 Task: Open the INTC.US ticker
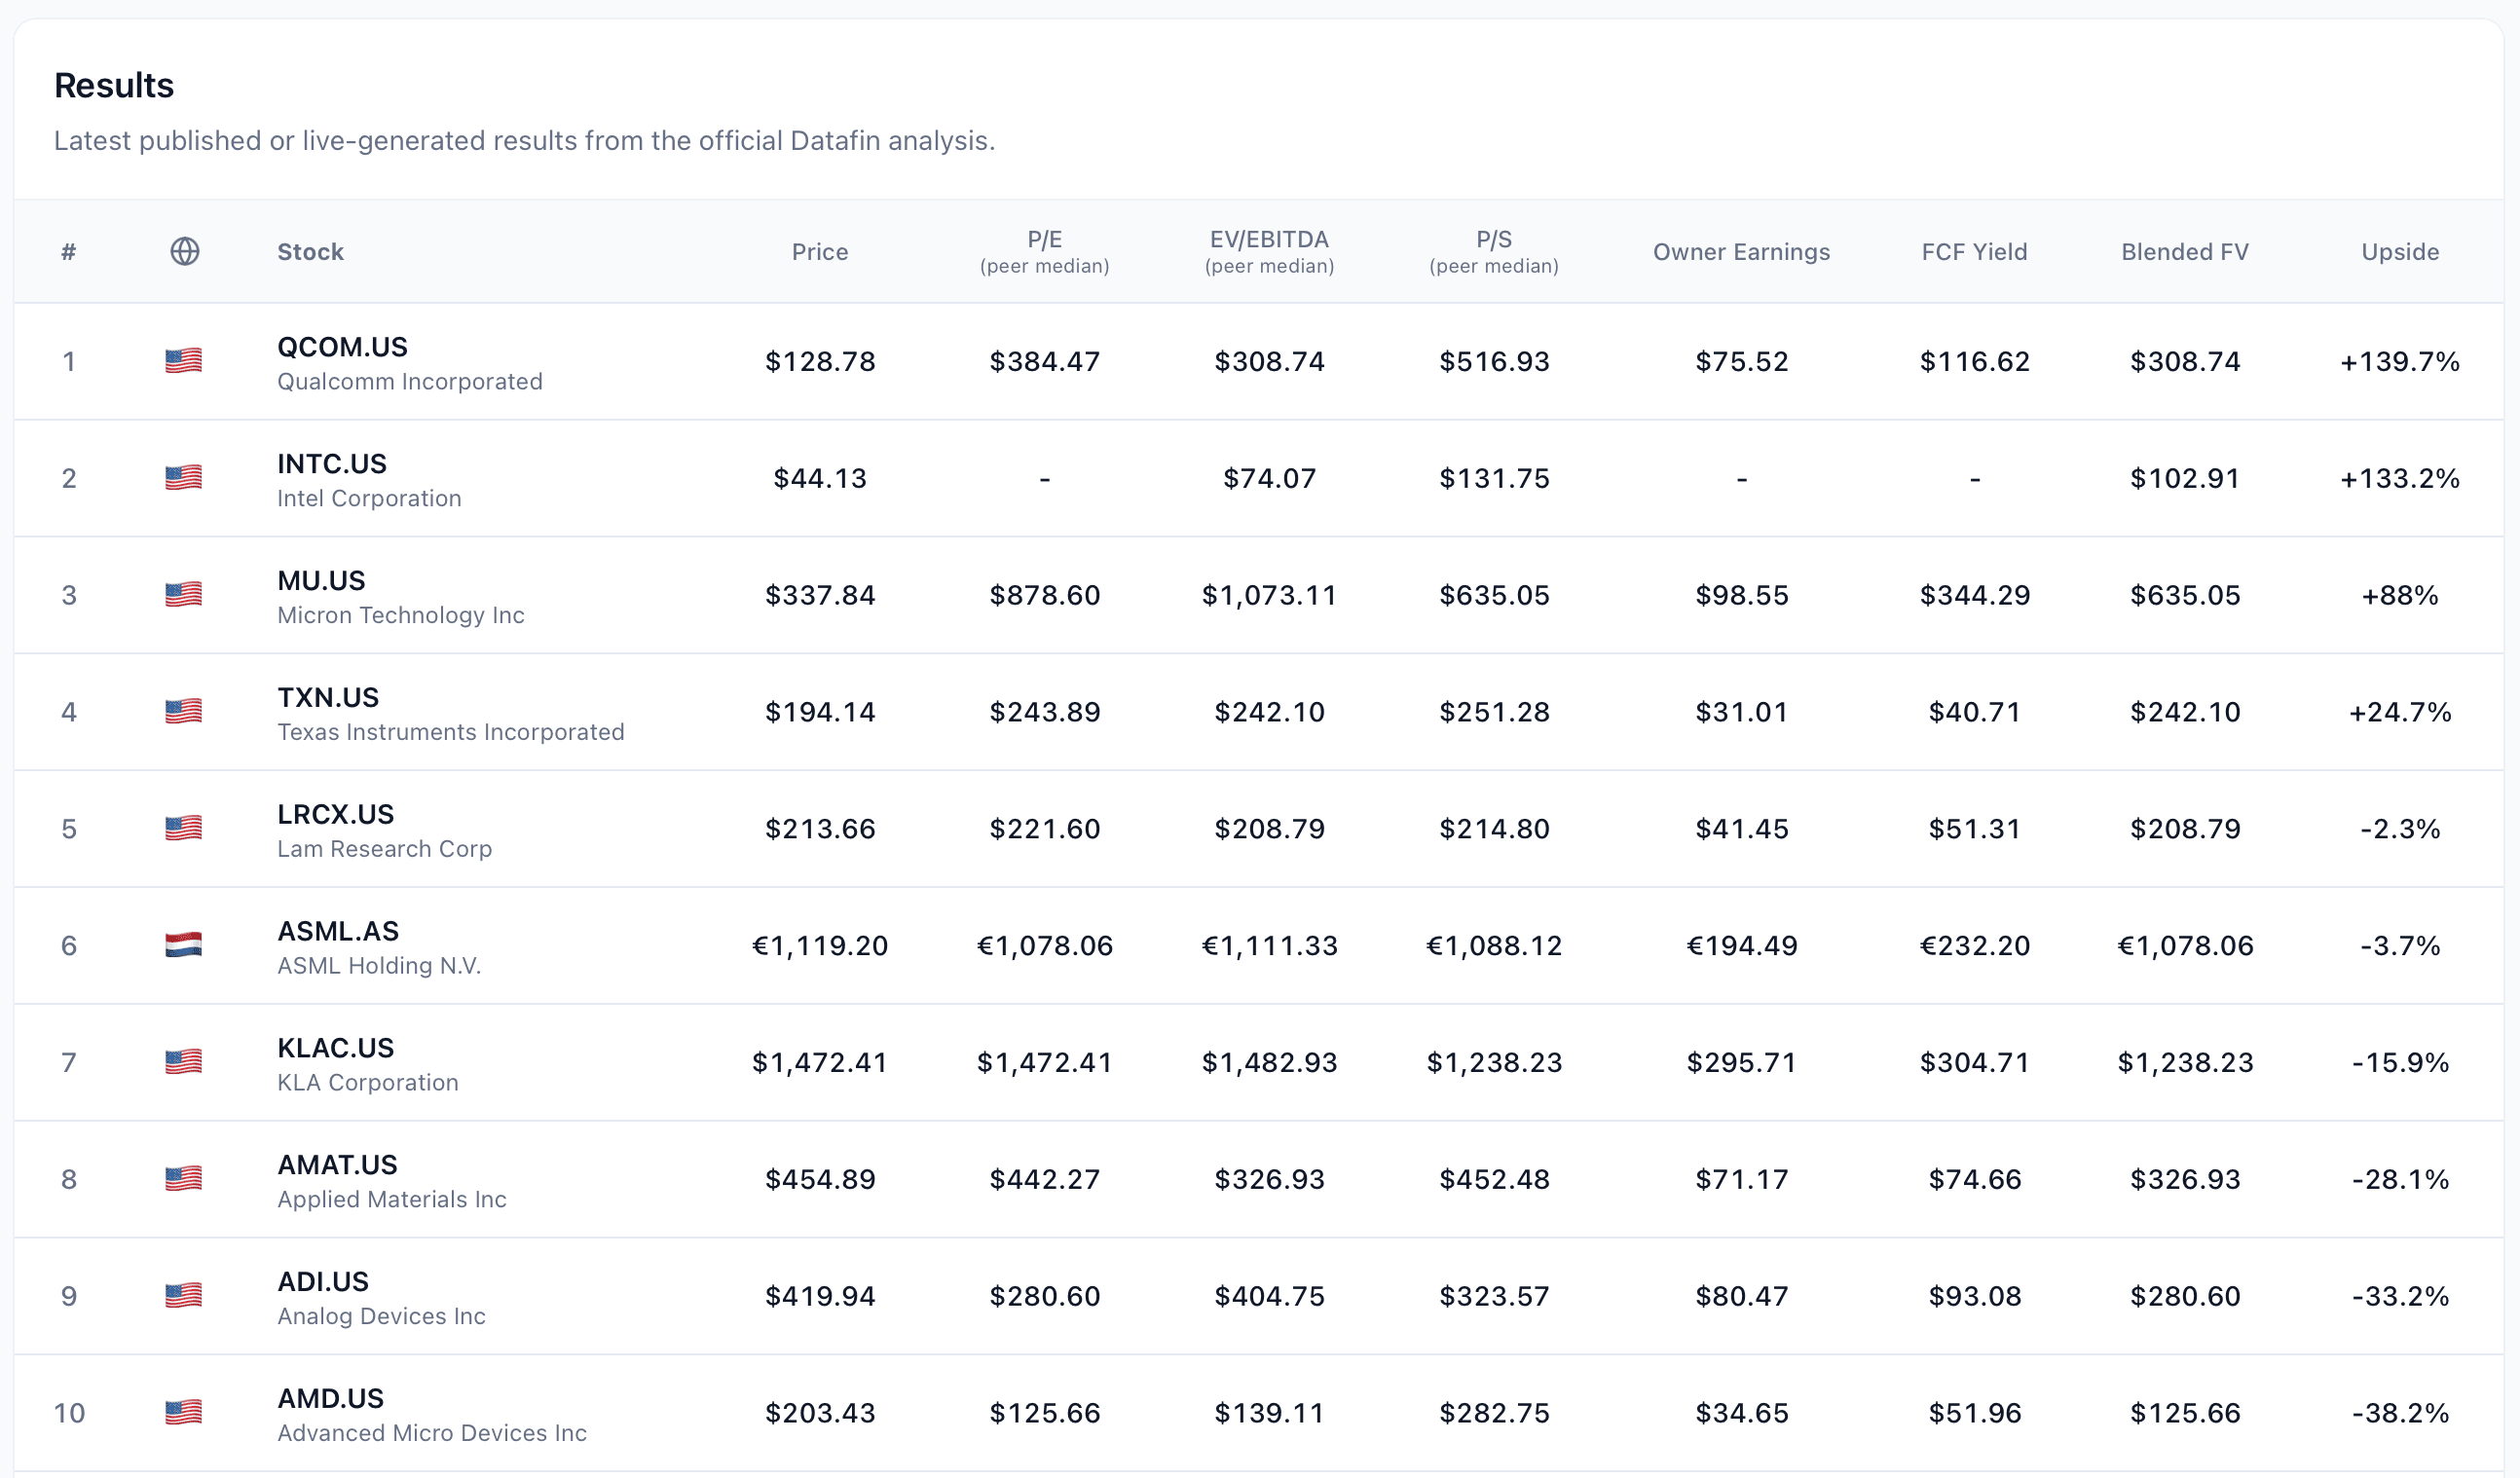331,464
